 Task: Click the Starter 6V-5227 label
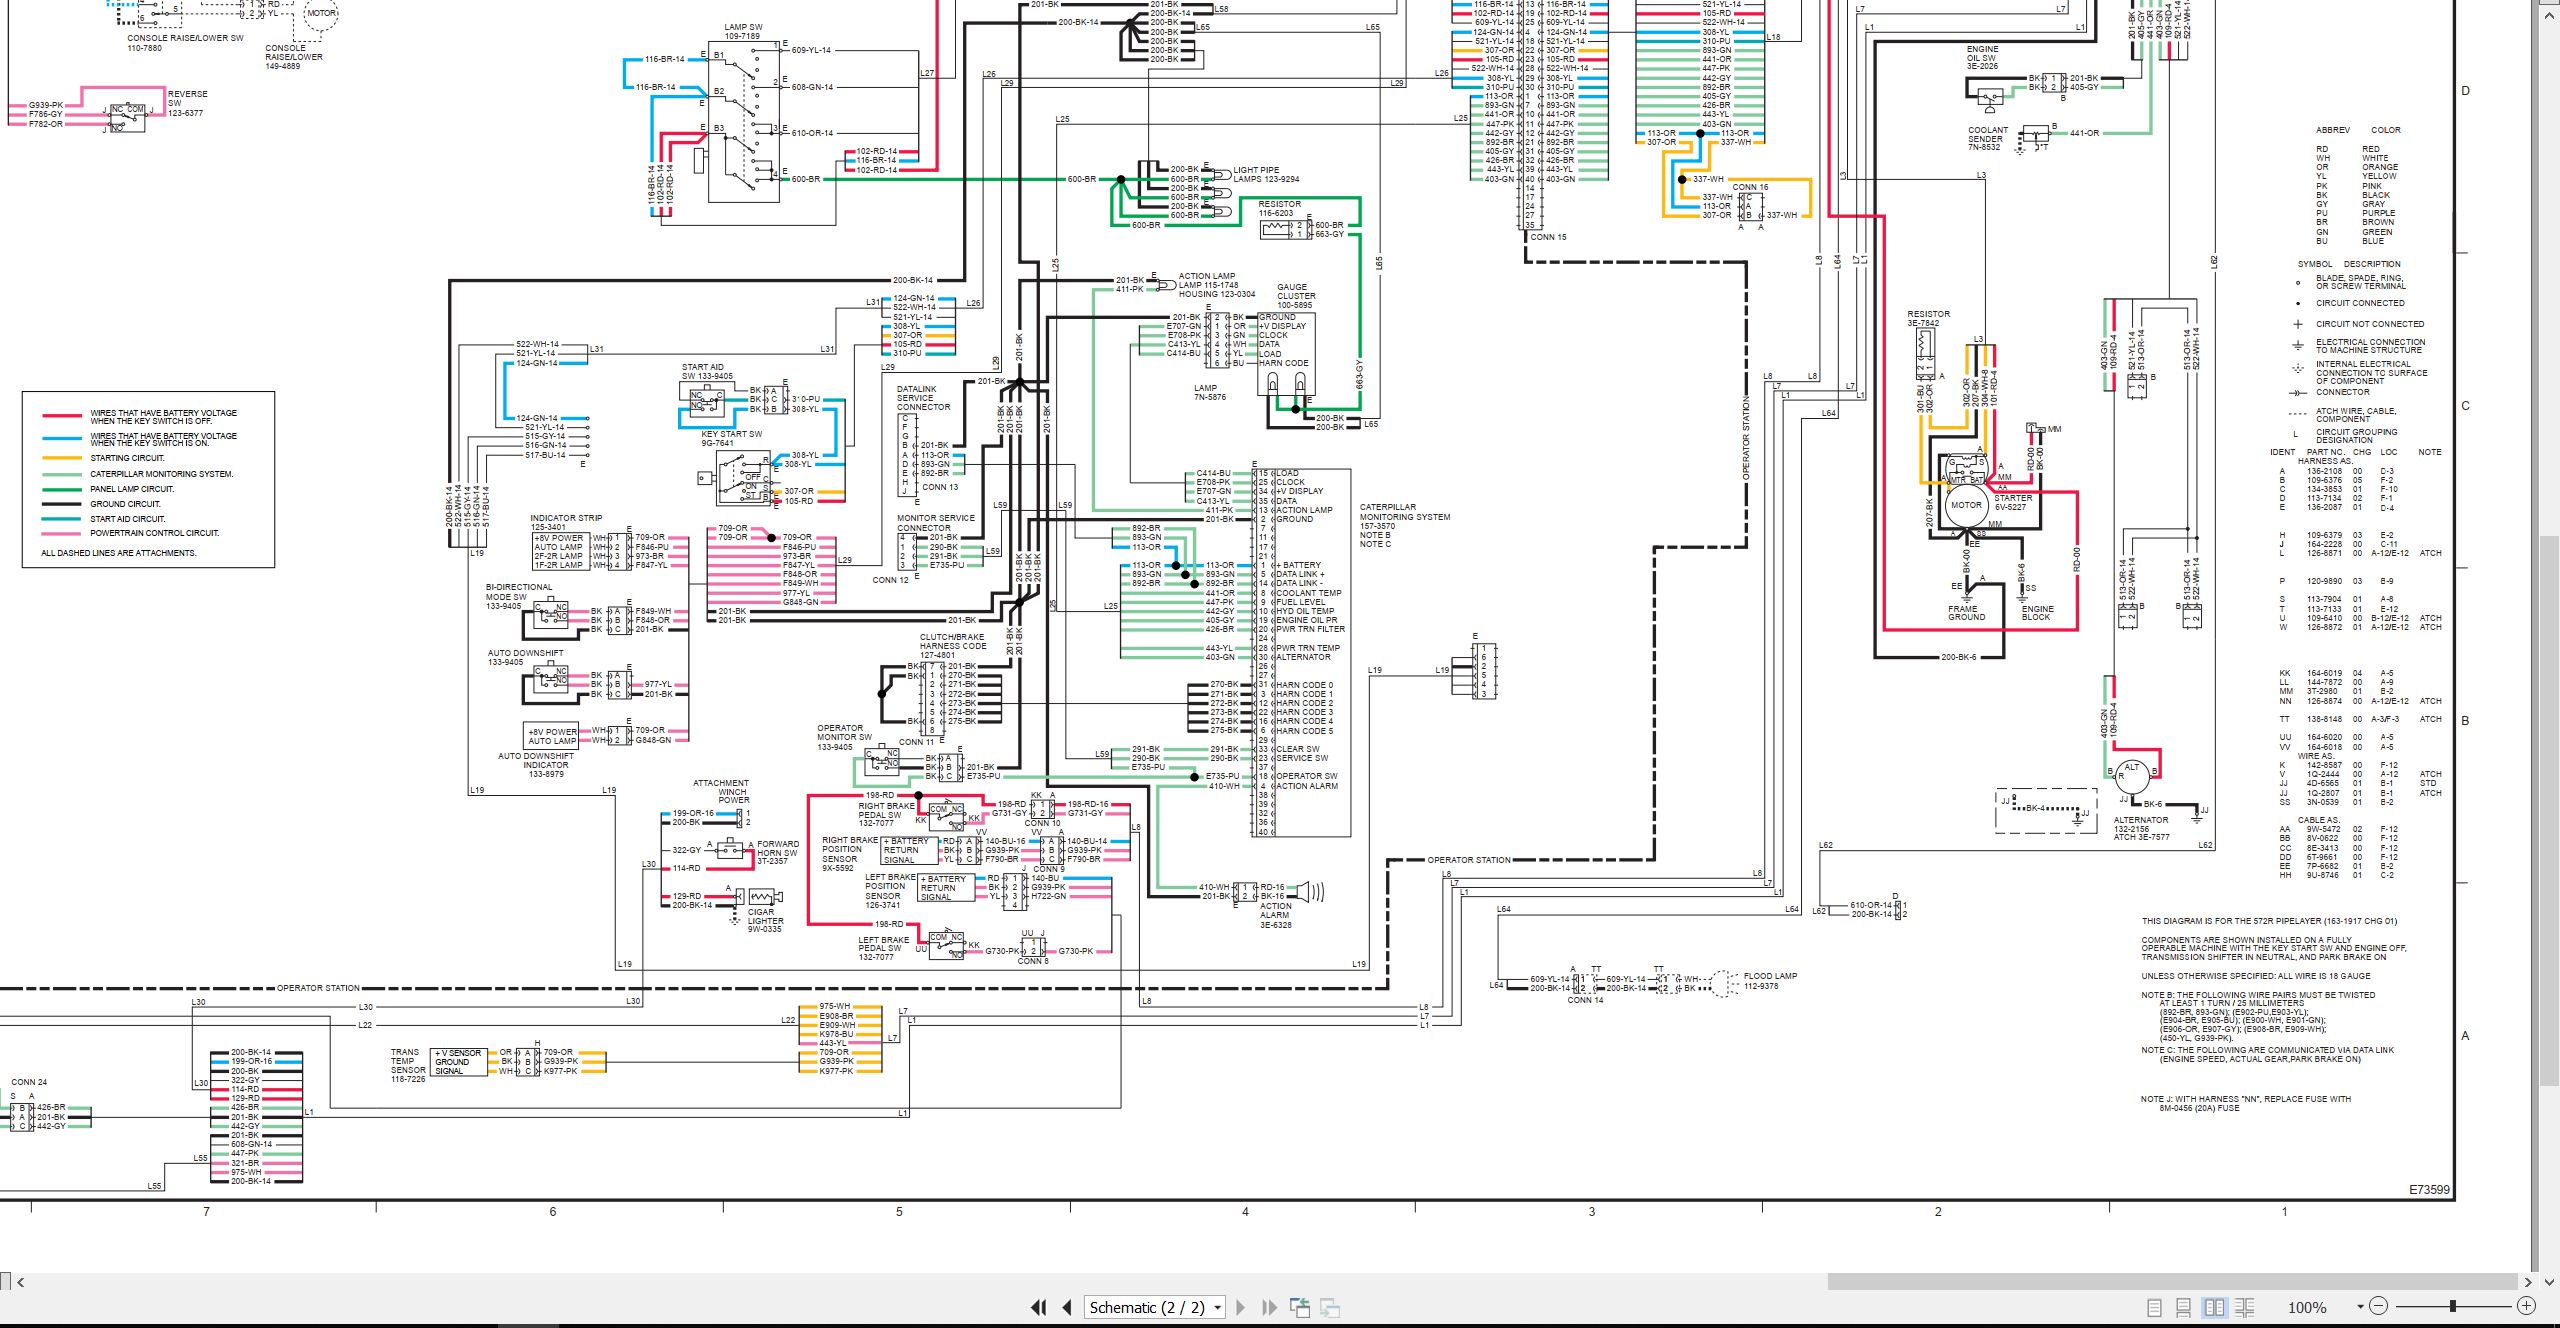2013,502
